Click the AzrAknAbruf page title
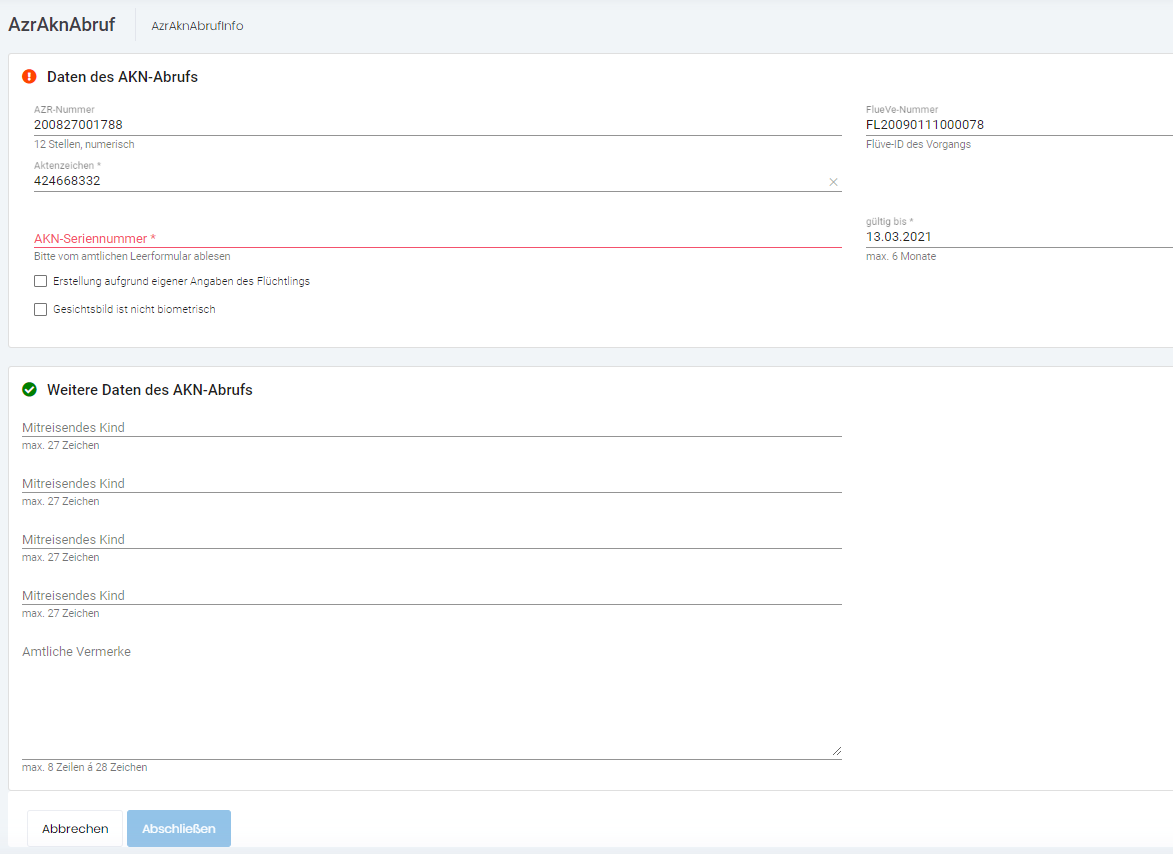Screen dimensions: 1173x854 tap(61, 25)
